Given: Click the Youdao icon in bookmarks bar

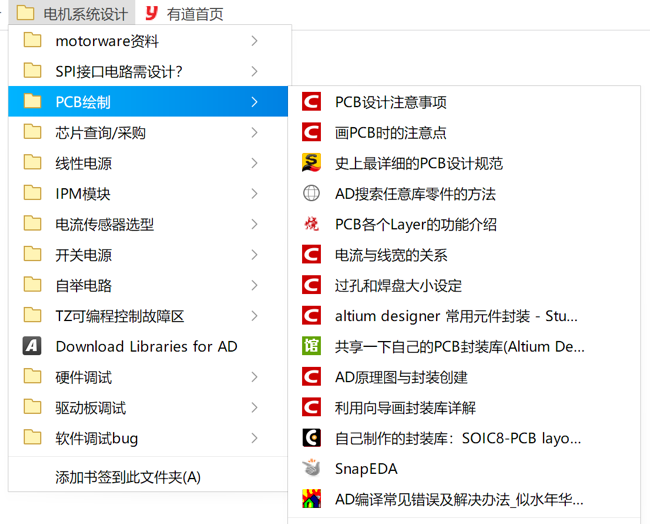Looking at the screenshot, I should [x=151, y=13].
